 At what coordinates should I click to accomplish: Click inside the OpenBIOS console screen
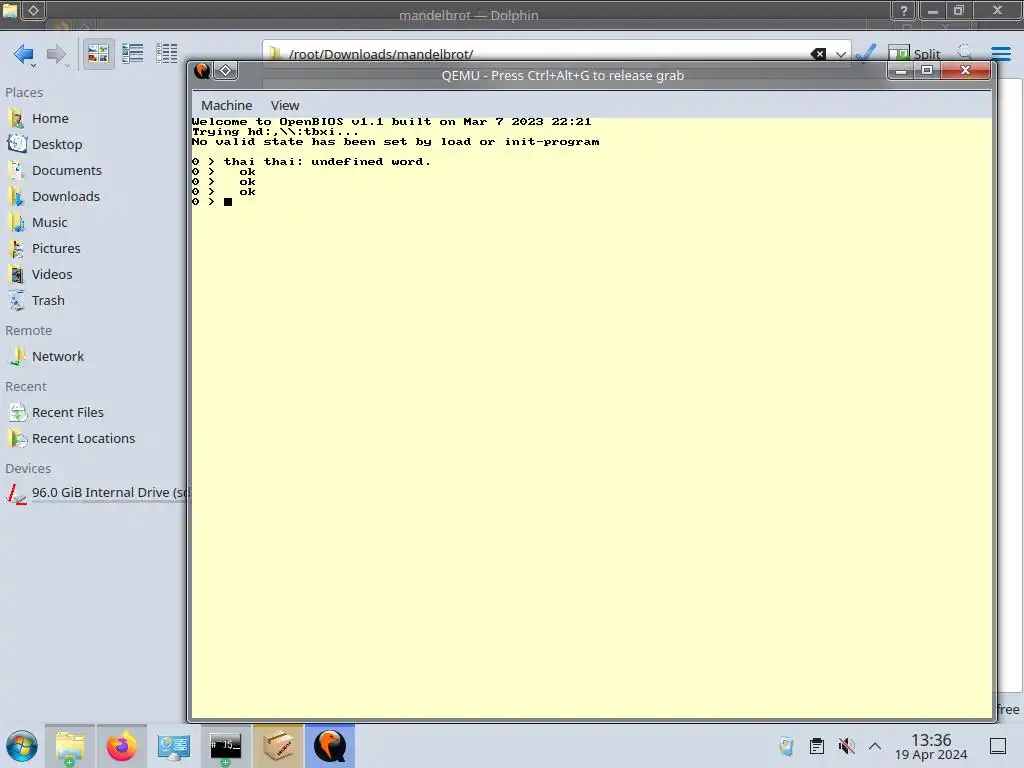592,418
